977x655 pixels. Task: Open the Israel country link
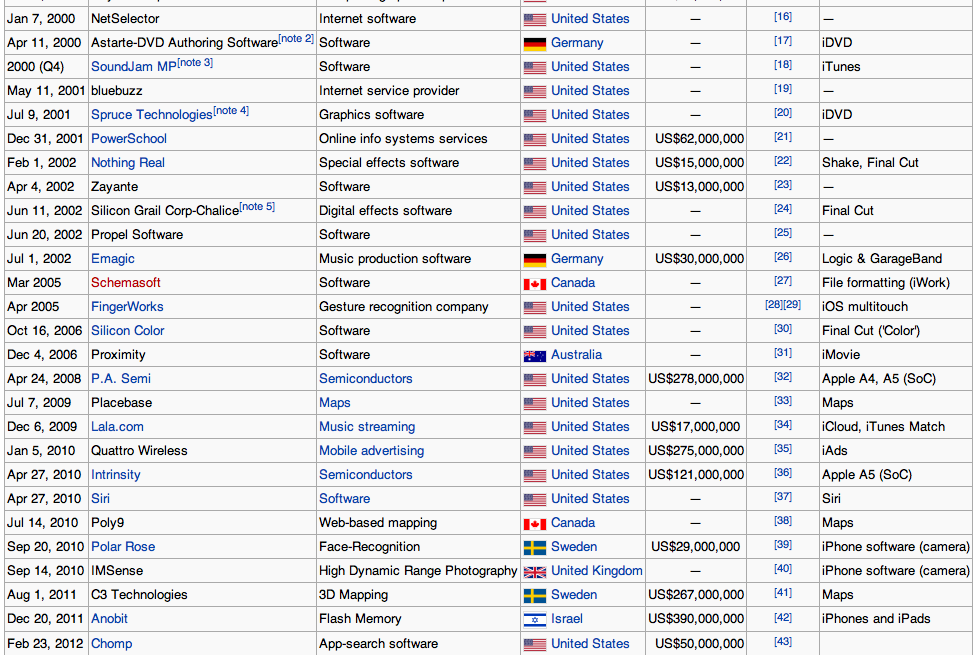pyautogui.click(x=567, y=618)
